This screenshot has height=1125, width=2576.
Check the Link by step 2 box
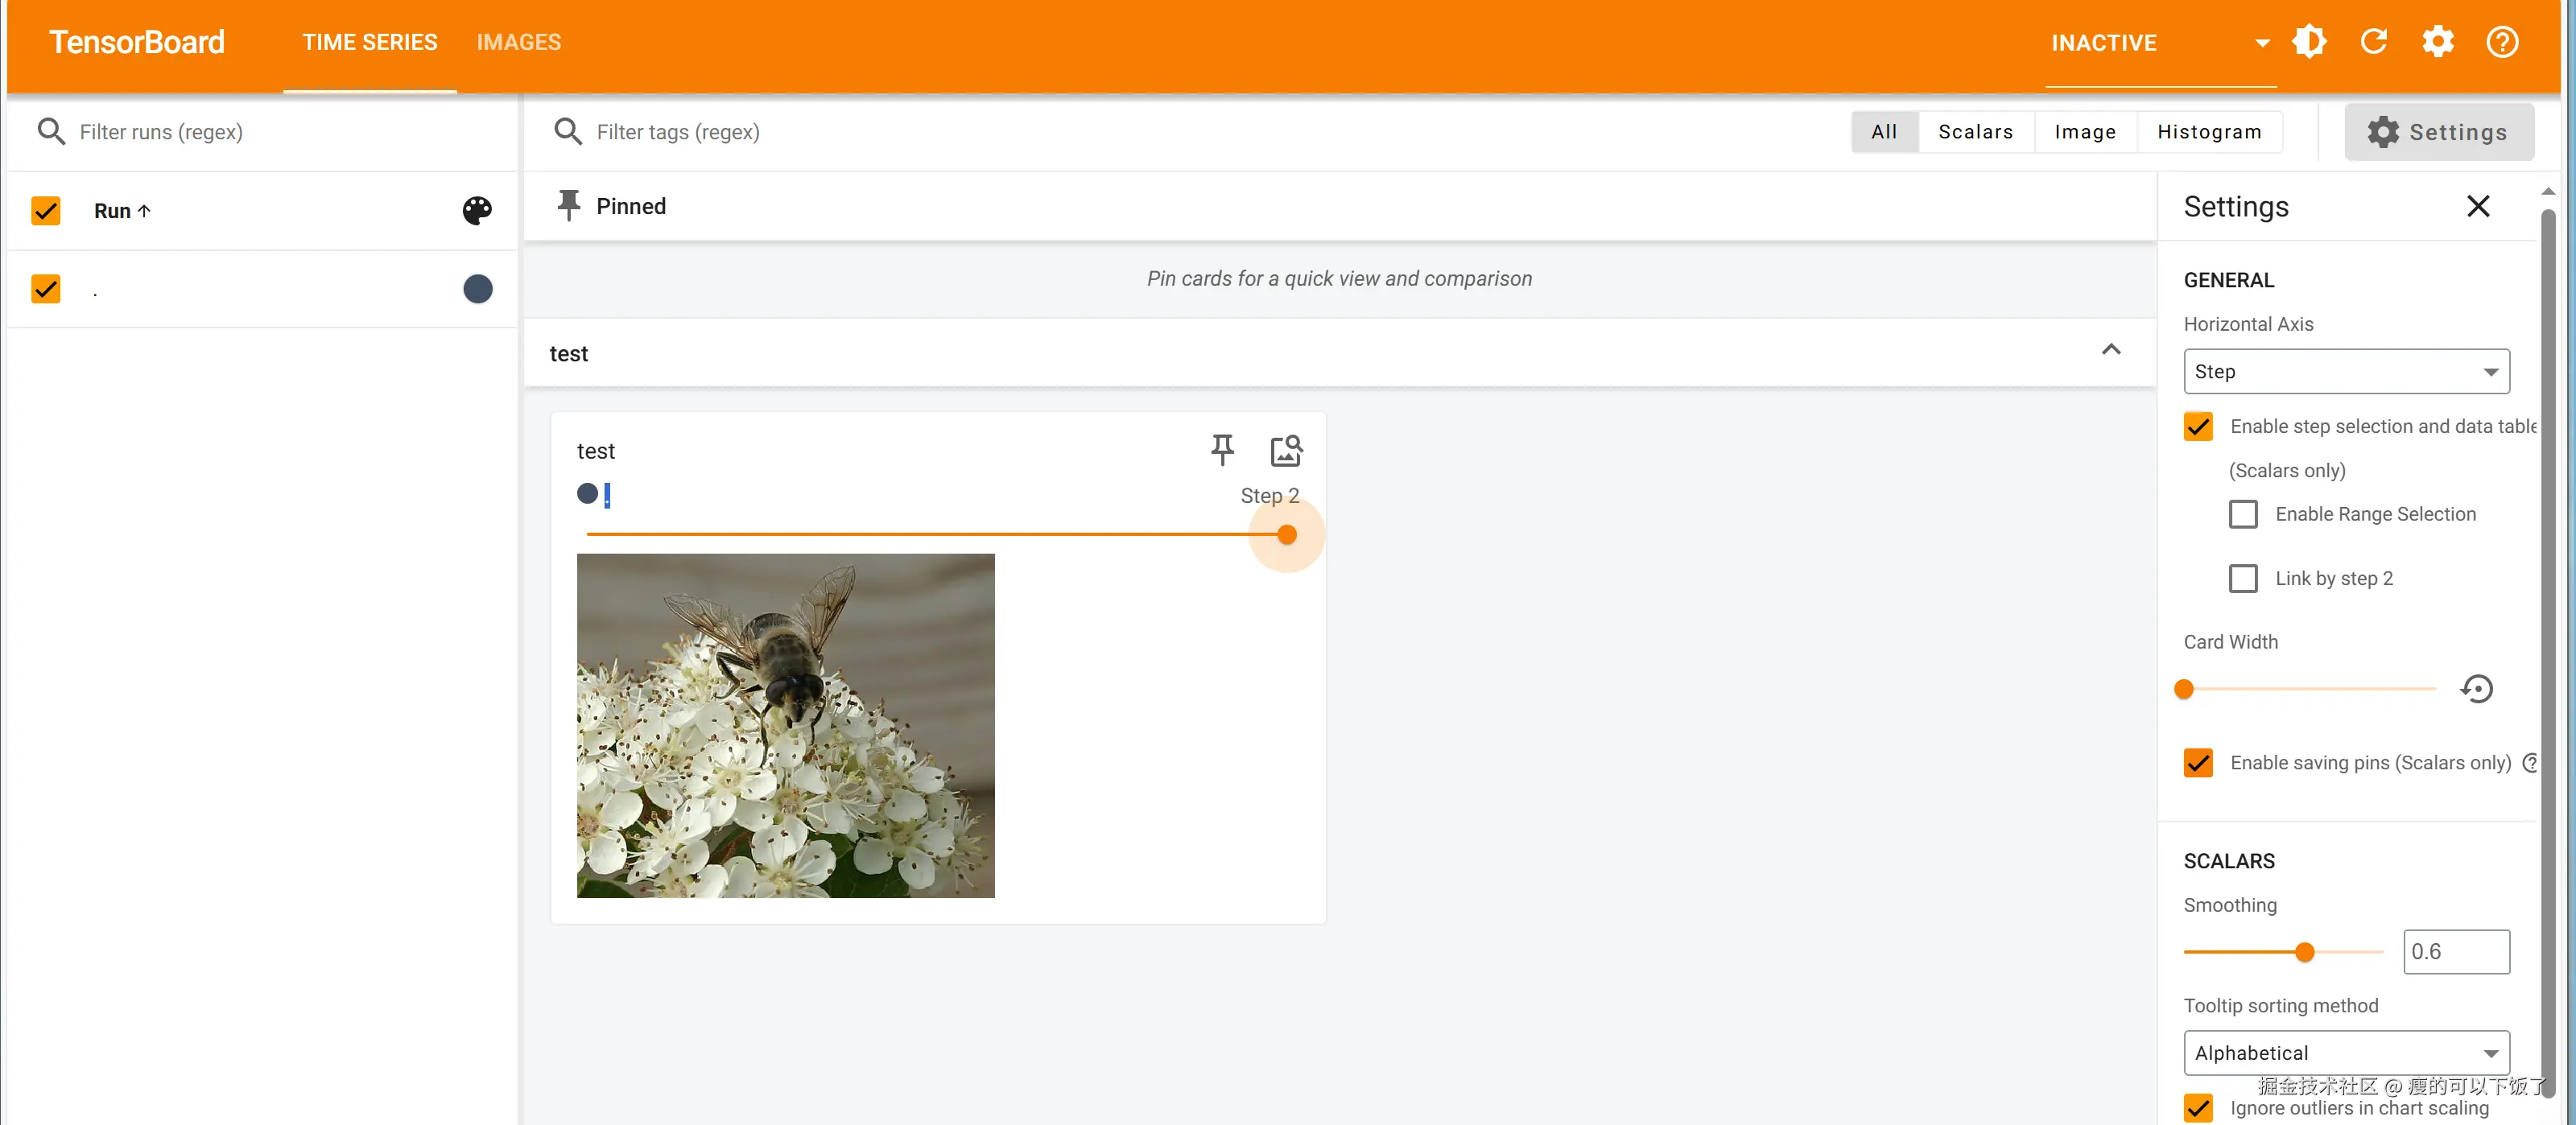[2243, 578]
